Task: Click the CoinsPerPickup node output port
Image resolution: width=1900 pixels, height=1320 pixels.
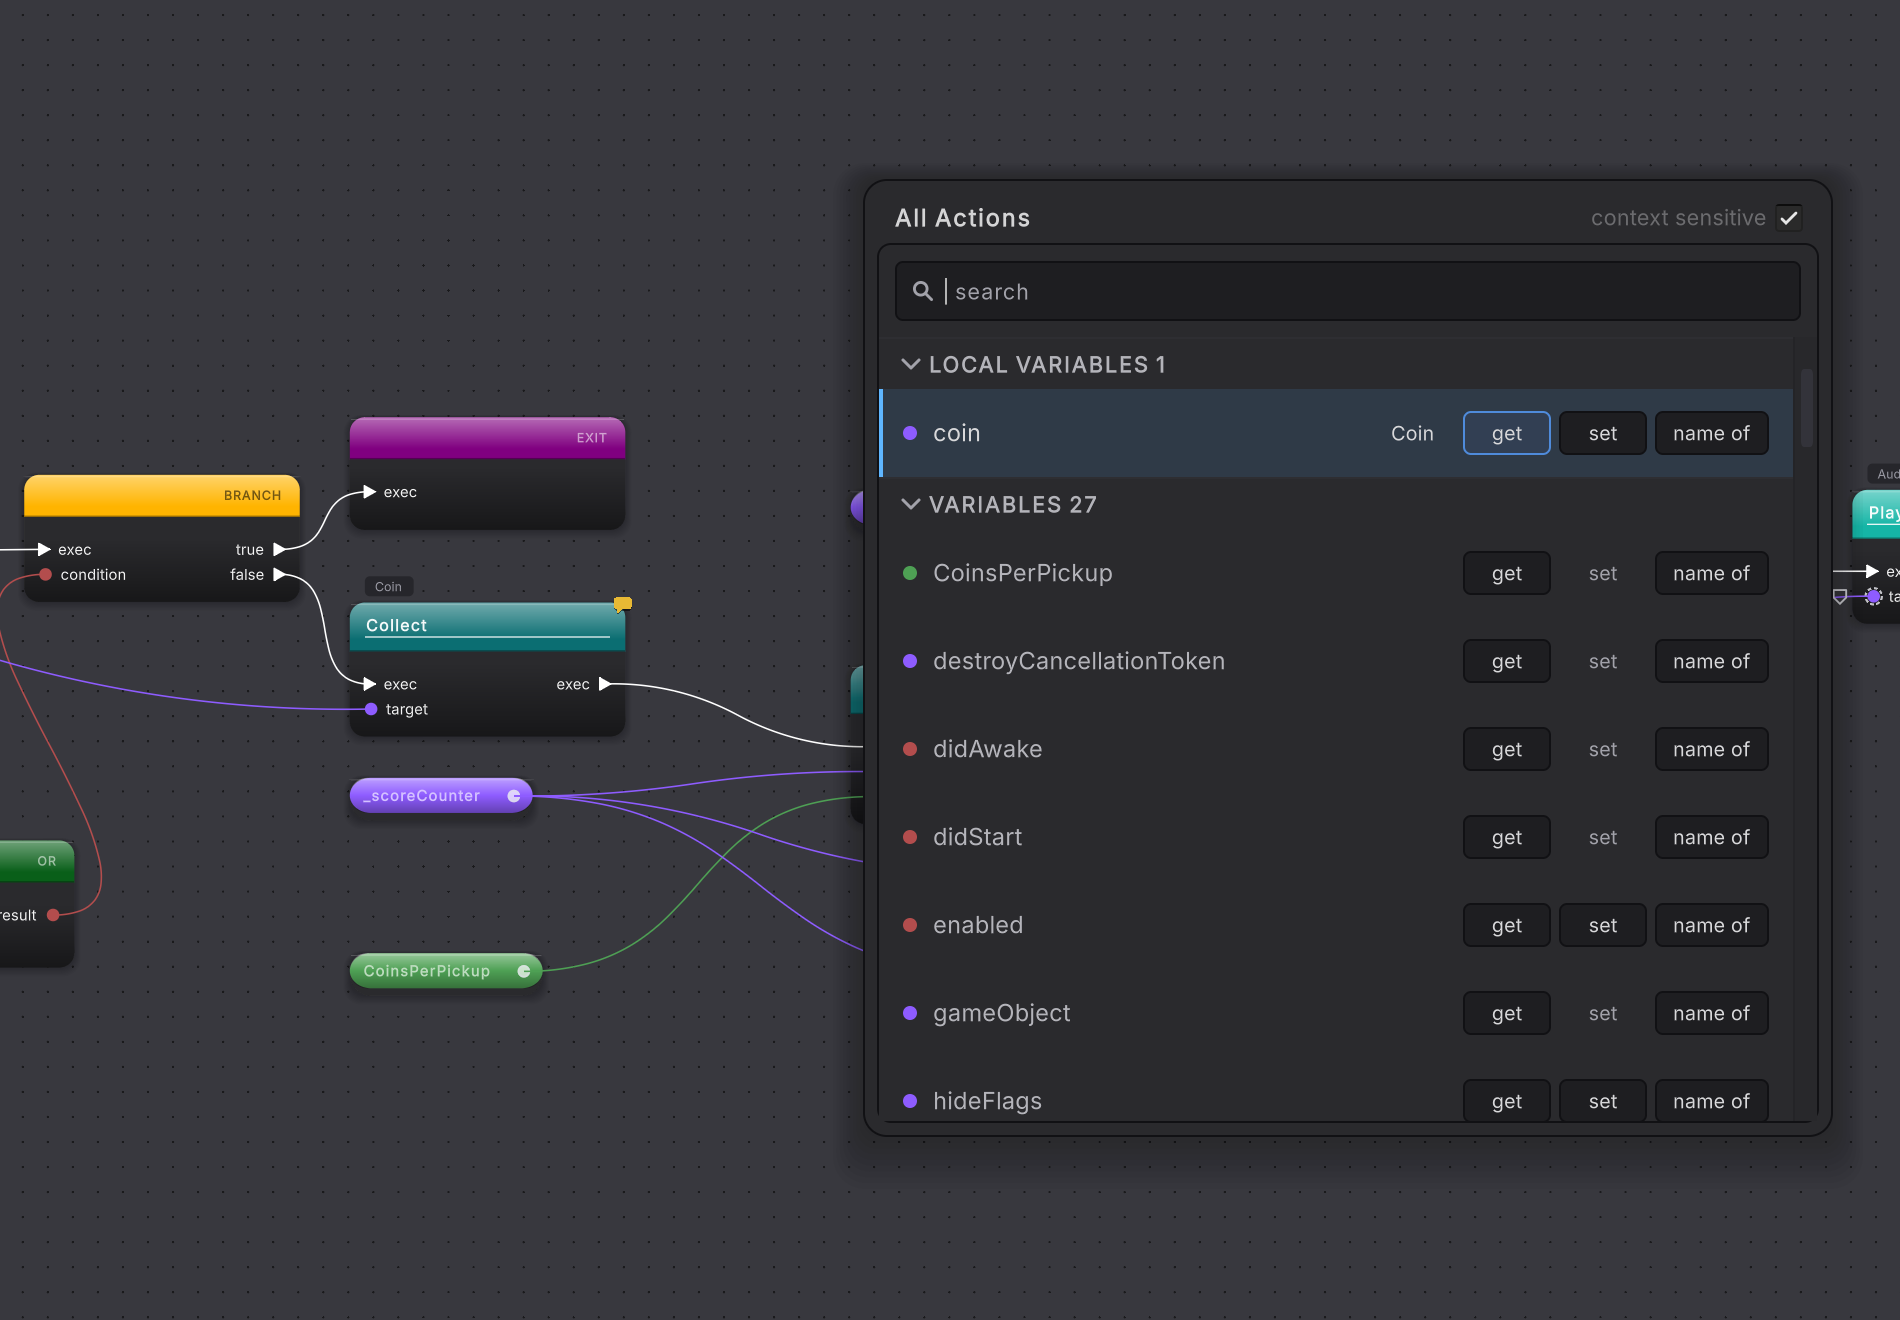Action: 523,971
